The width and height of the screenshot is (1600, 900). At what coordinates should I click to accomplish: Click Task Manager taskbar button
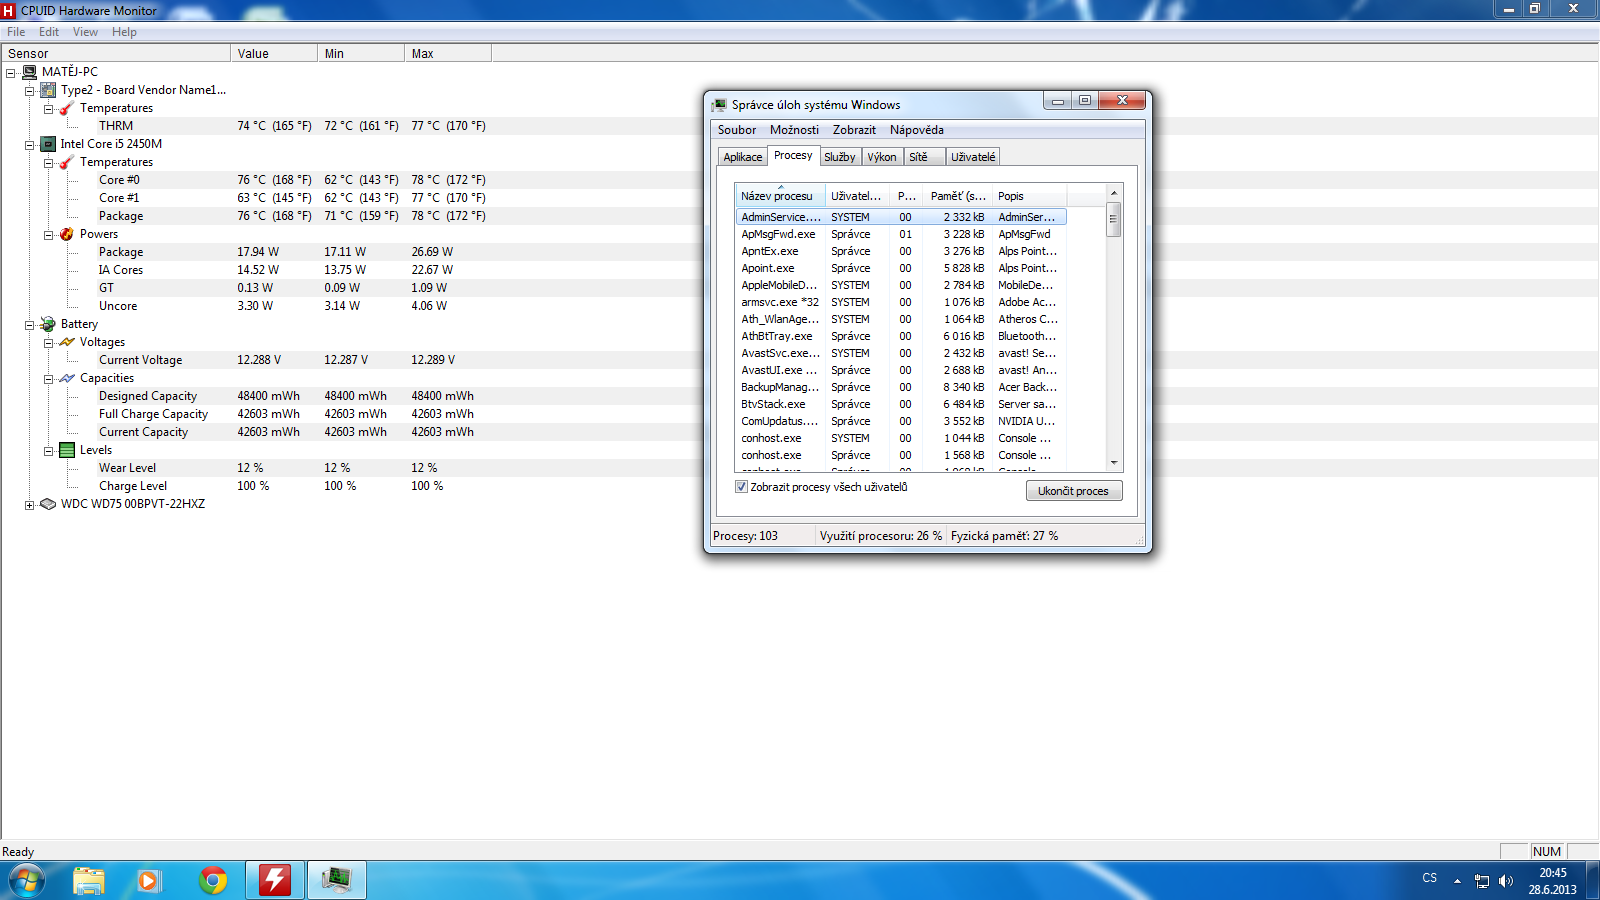337,880
